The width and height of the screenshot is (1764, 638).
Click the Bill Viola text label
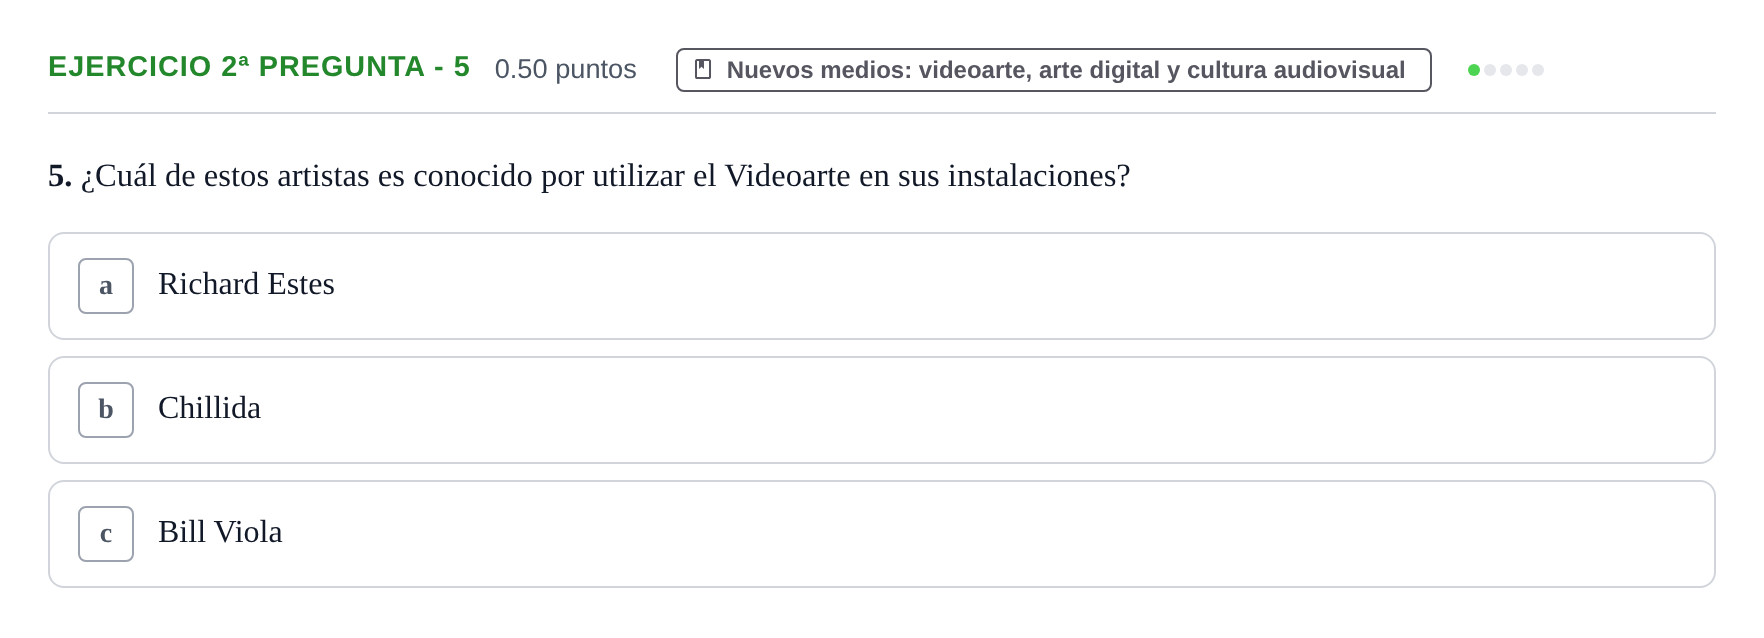(220, 532)
